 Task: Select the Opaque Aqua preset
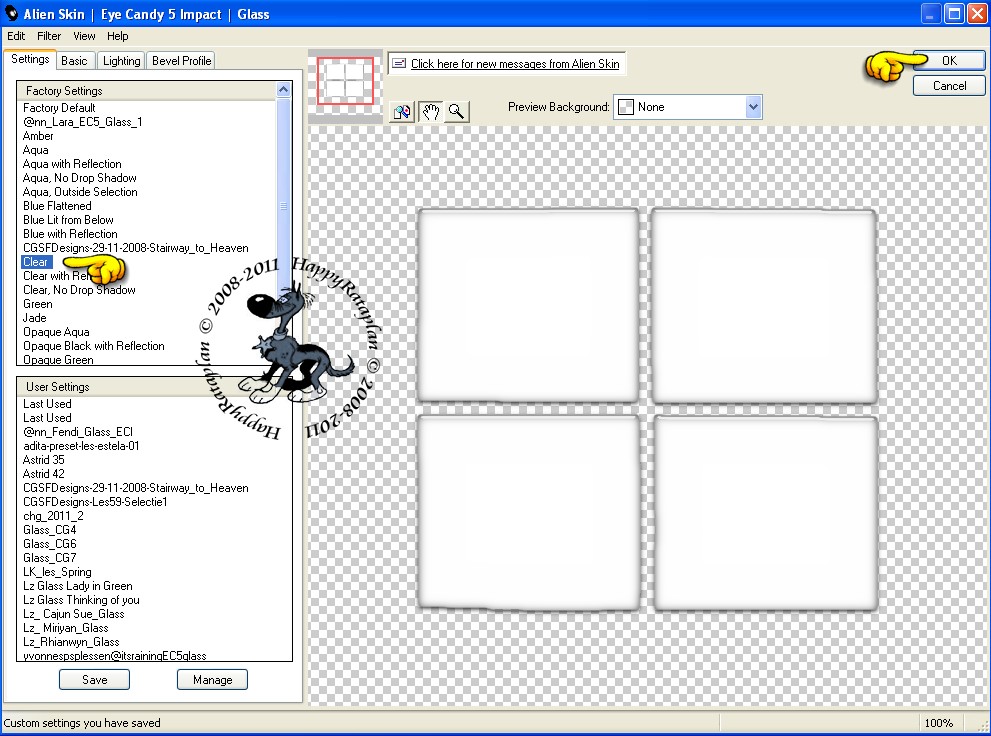(x=56, y=332)
